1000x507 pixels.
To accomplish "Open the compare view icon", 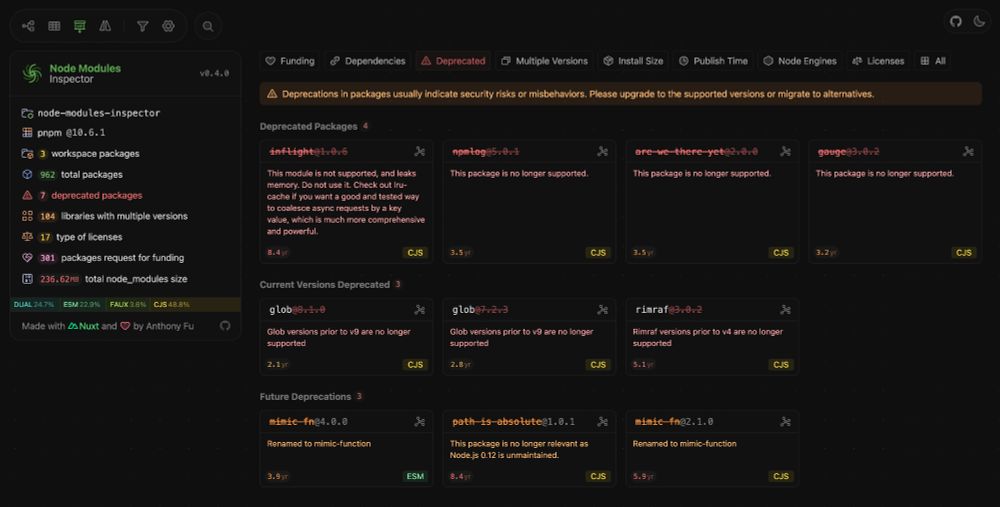I will (105, 26).
